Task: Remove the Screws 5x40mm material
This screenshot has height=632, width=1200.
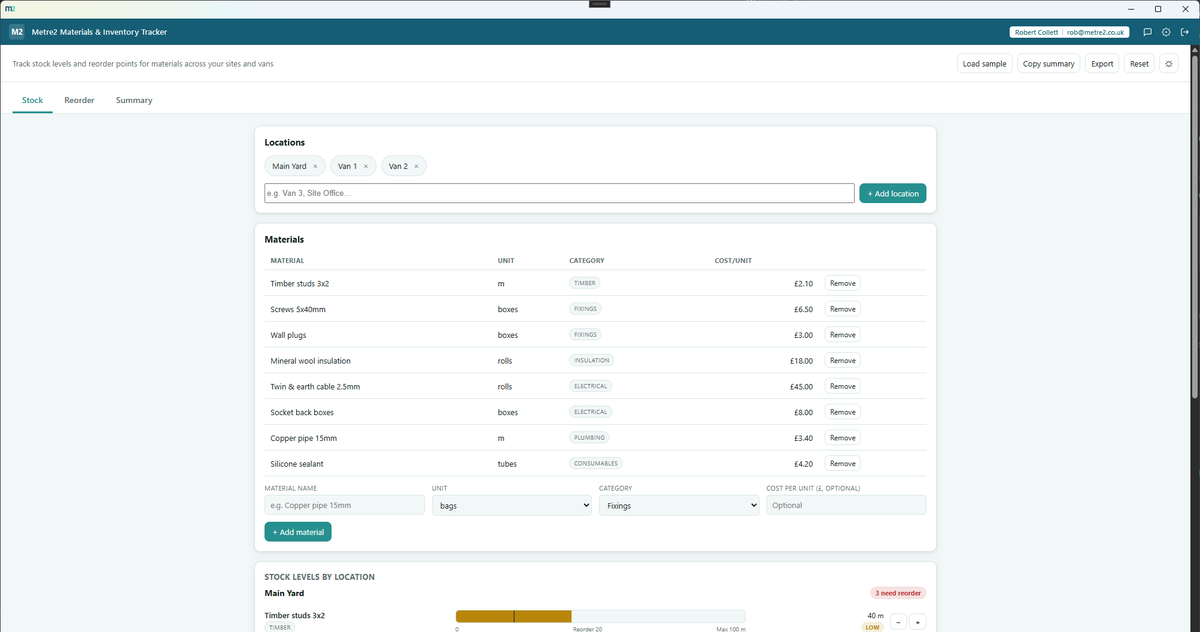Action: coord(843,309)
